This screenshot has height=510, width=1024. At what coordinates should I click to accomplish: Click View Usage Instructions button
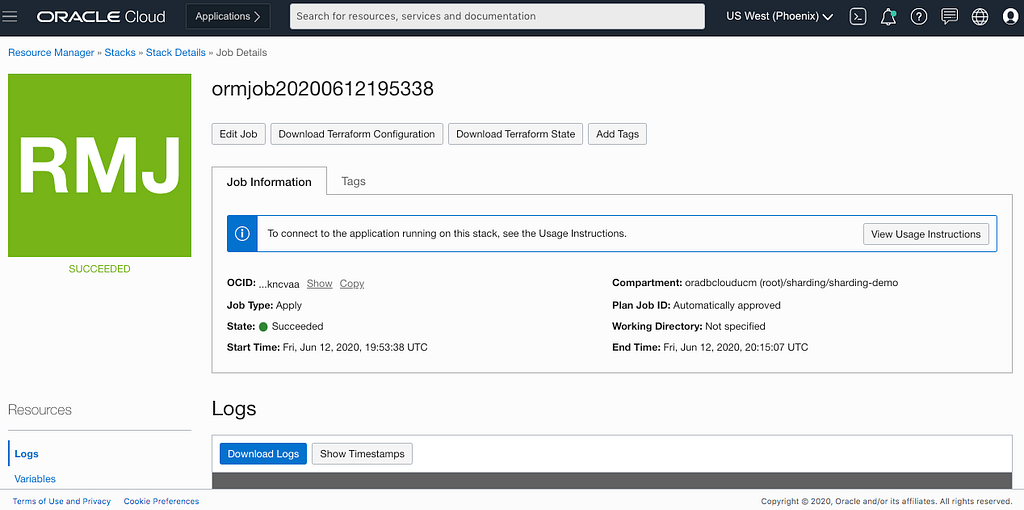click(x=925, y=234)
